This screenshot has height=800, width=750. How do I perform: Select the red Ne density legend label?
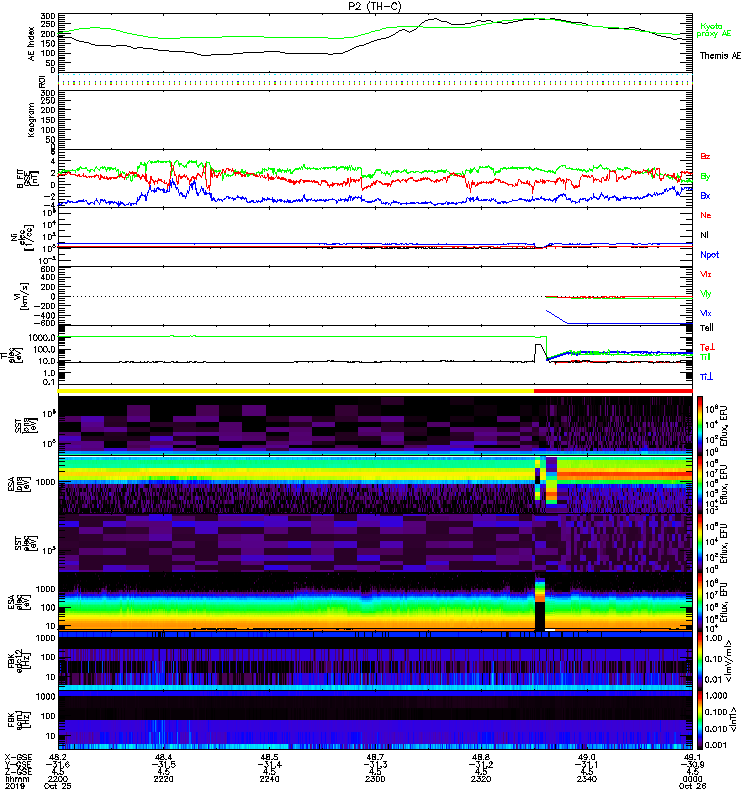706,215
